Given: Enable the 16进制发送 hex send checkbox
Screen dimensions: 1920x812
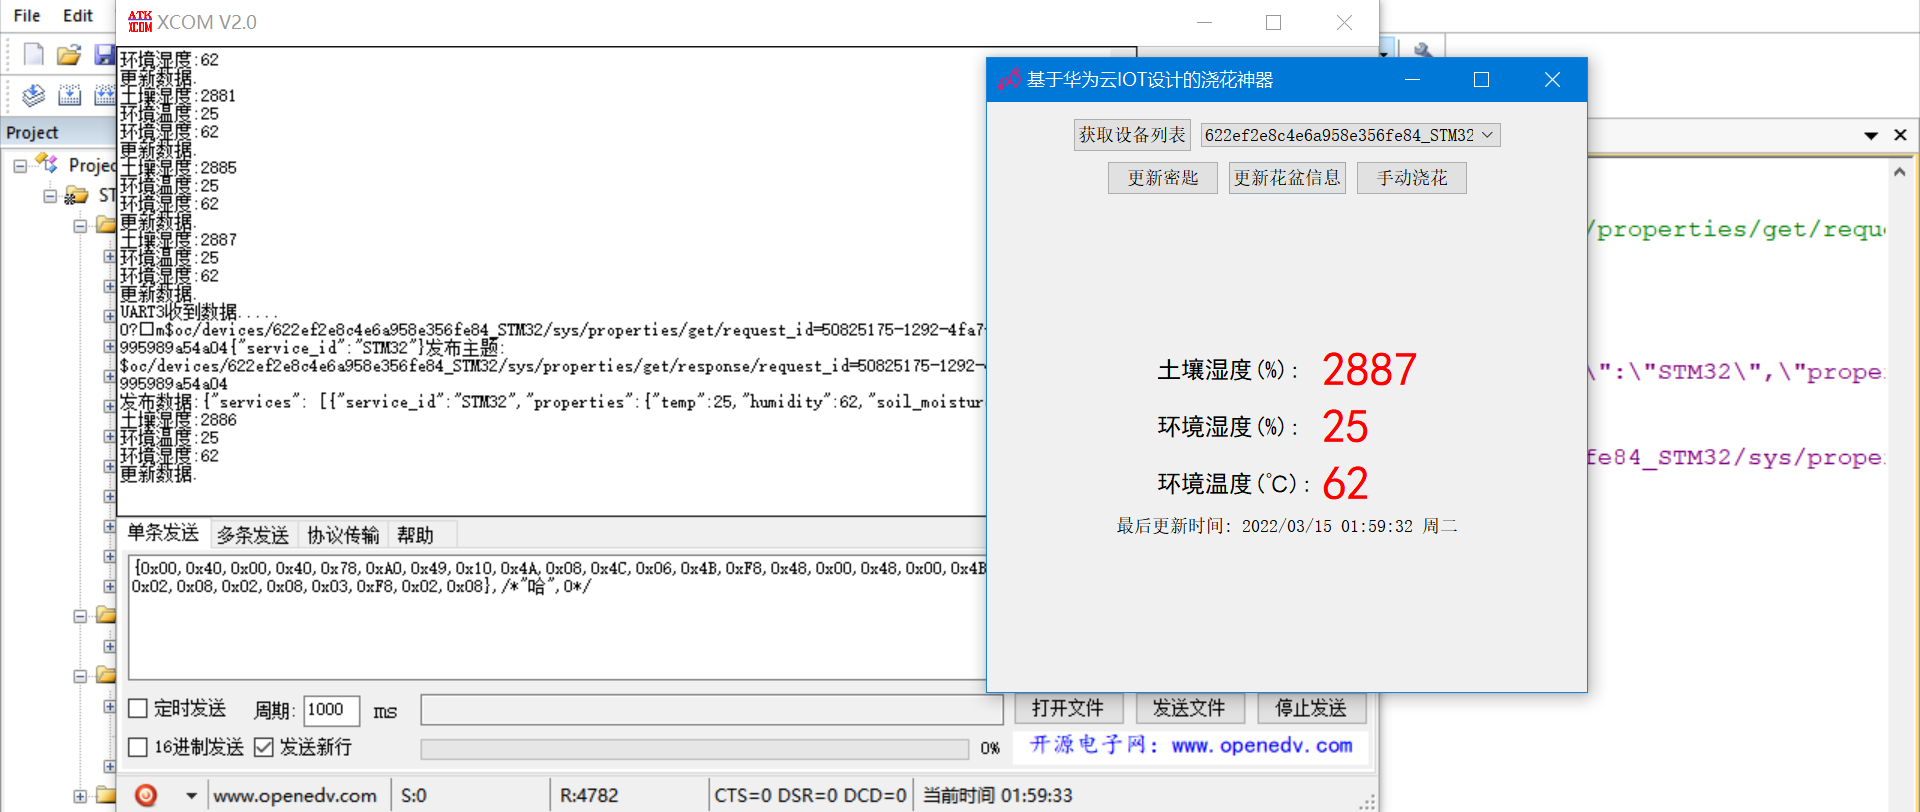Looking at the screenshot, I should point(138,747).
